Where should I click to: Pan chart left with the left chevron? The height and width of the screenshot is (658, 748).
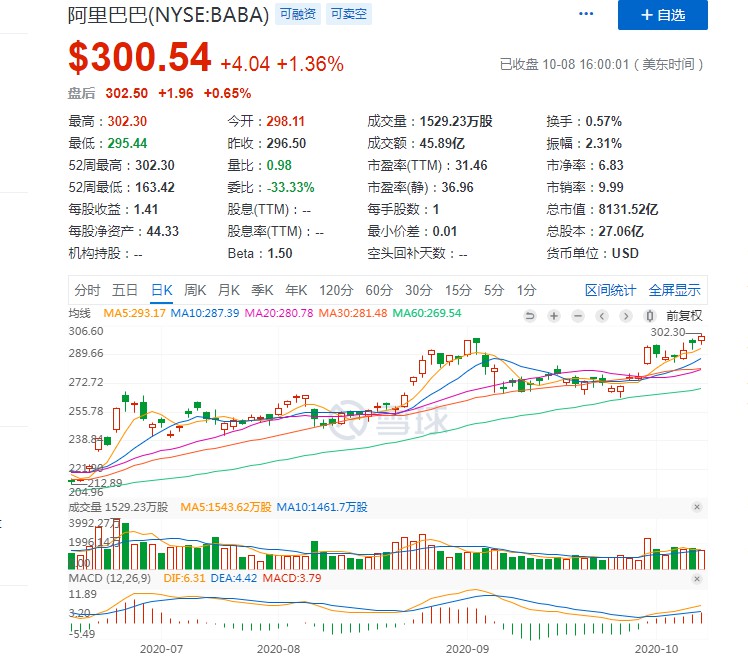[x=602, y=315]
